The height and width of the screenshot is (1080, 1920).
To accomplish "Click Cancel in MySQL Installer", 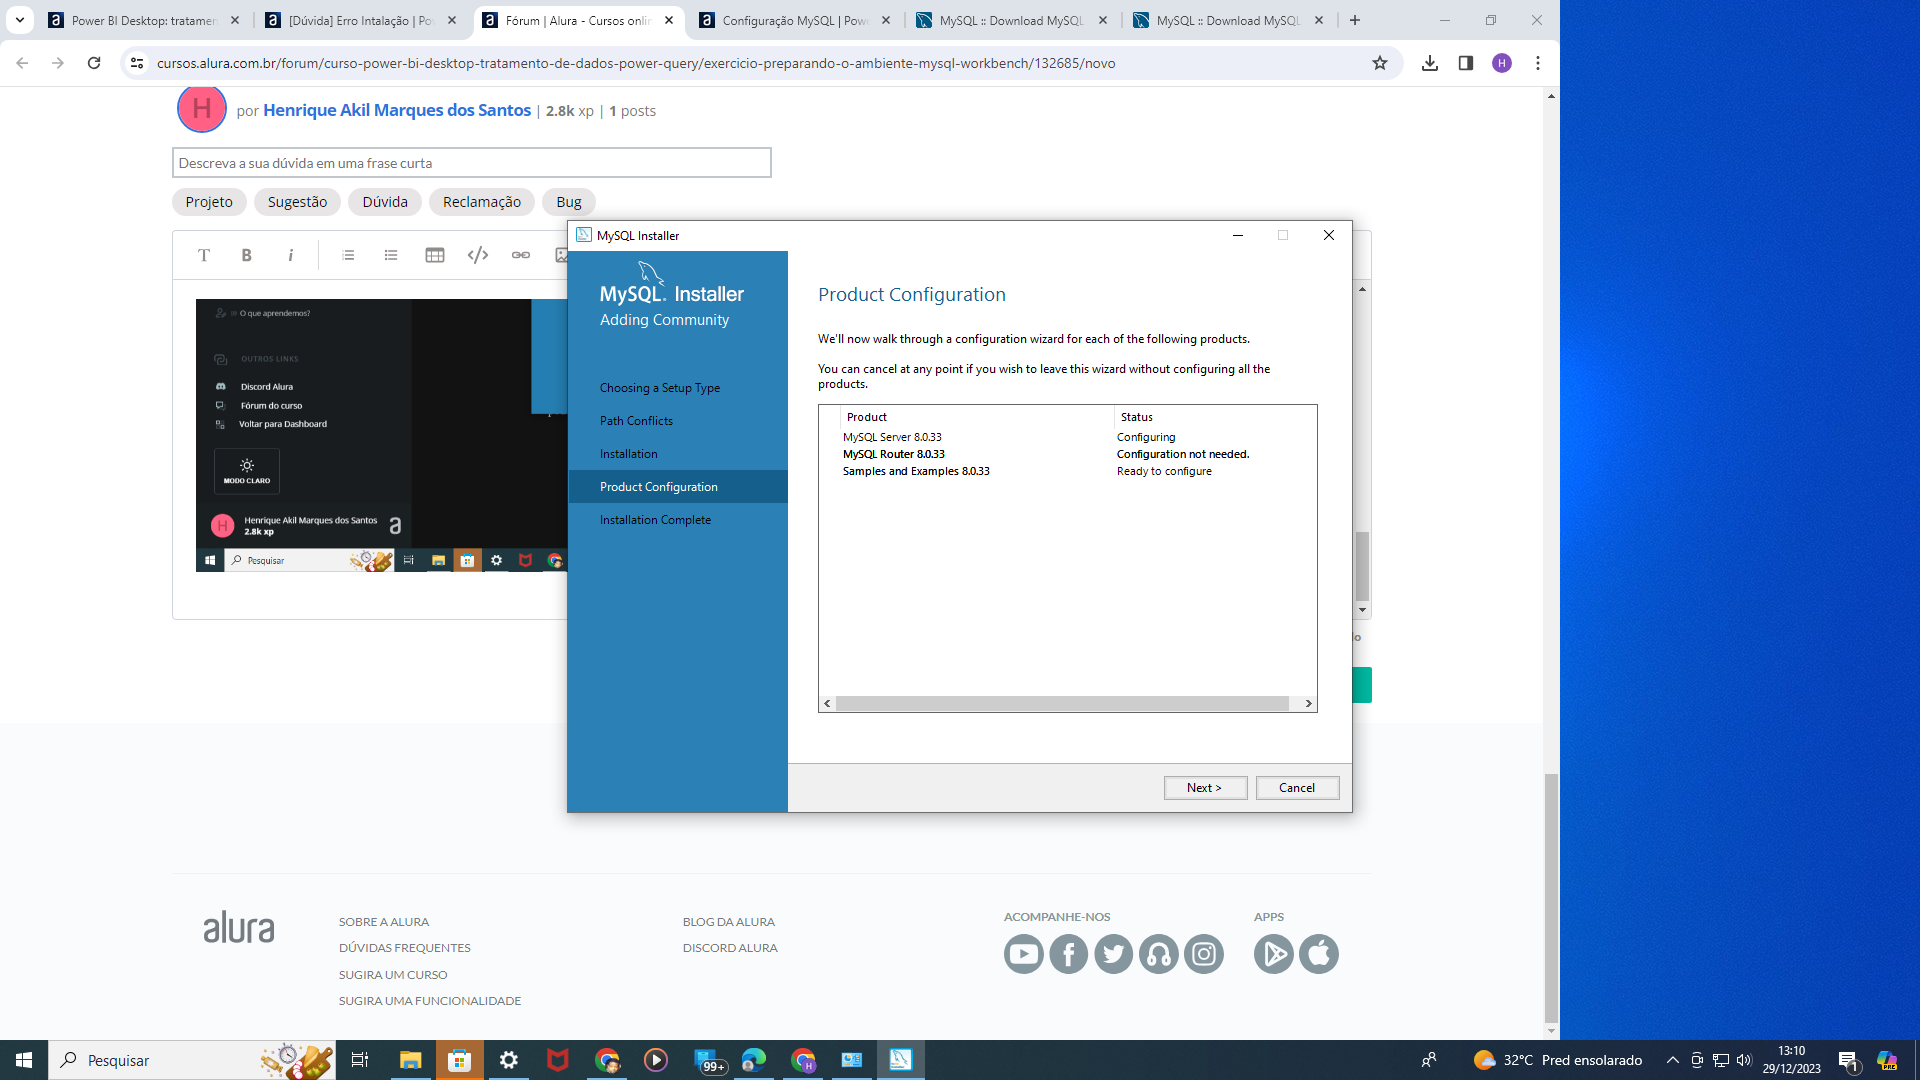I will (x=1297, y=788).
